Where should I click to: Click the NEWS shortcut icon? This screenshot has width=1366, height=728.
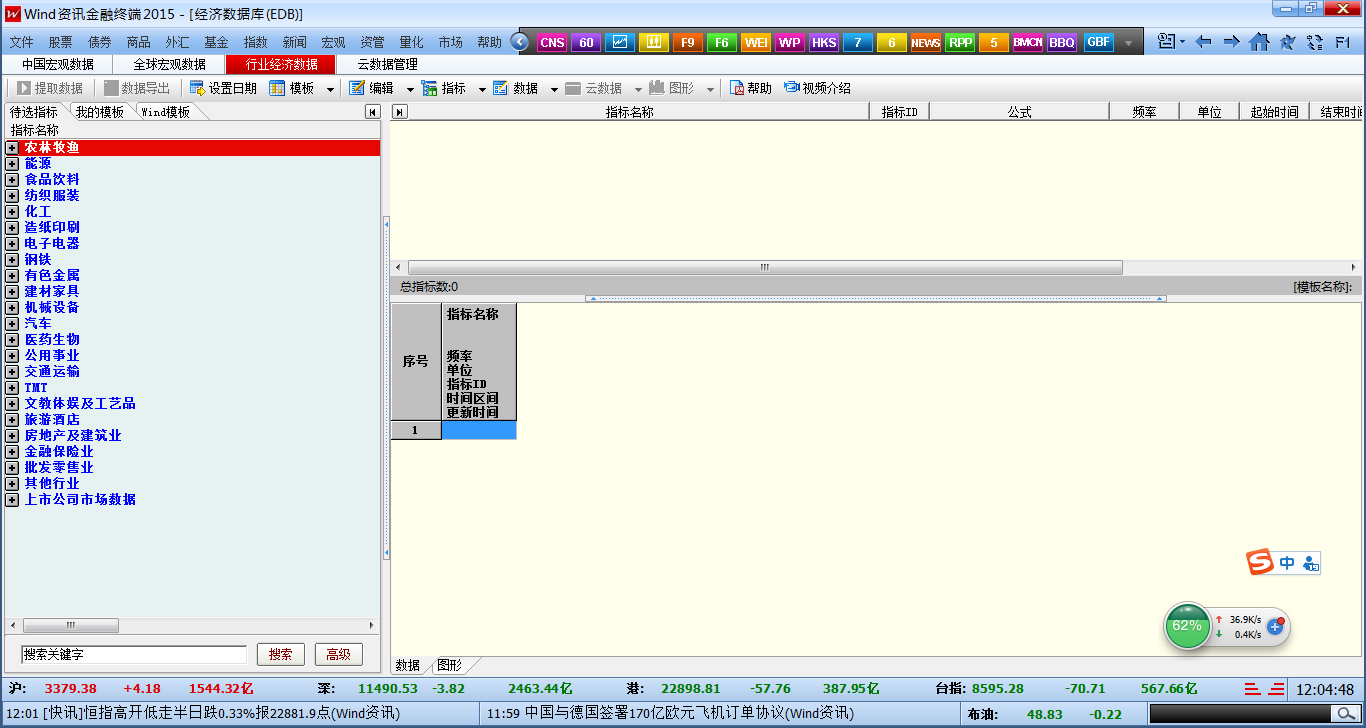click(926, 42)
